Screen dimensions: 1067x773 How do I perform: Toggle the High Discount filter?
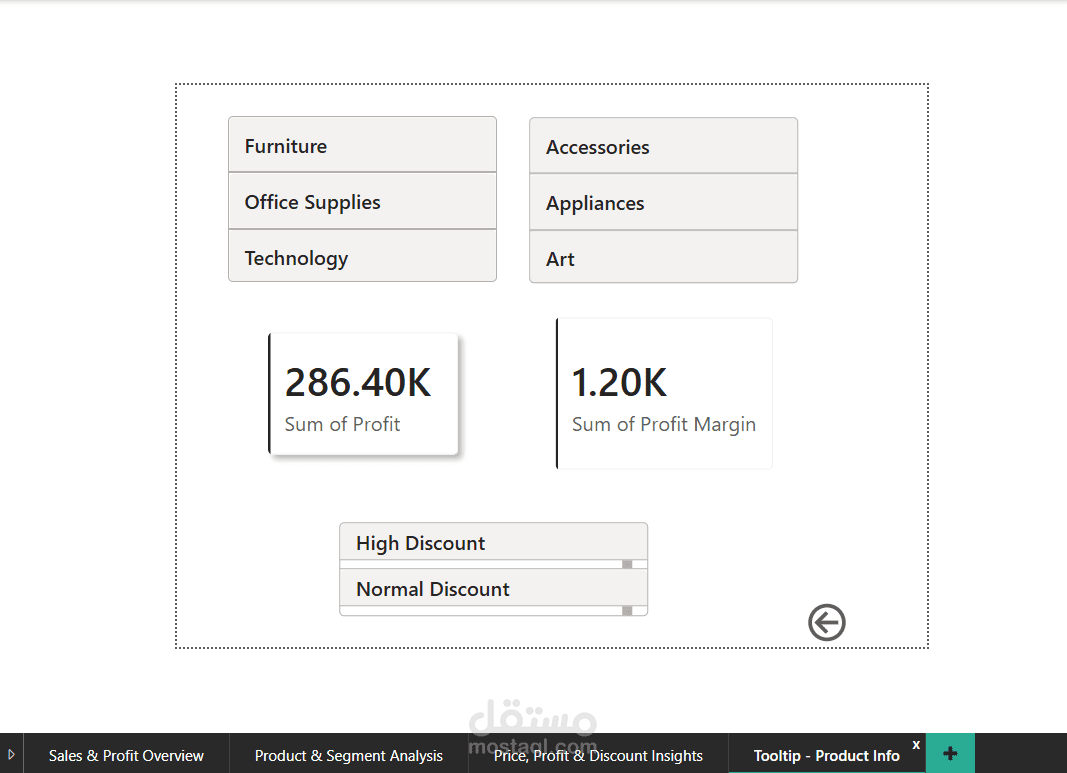tap(493, 543)
